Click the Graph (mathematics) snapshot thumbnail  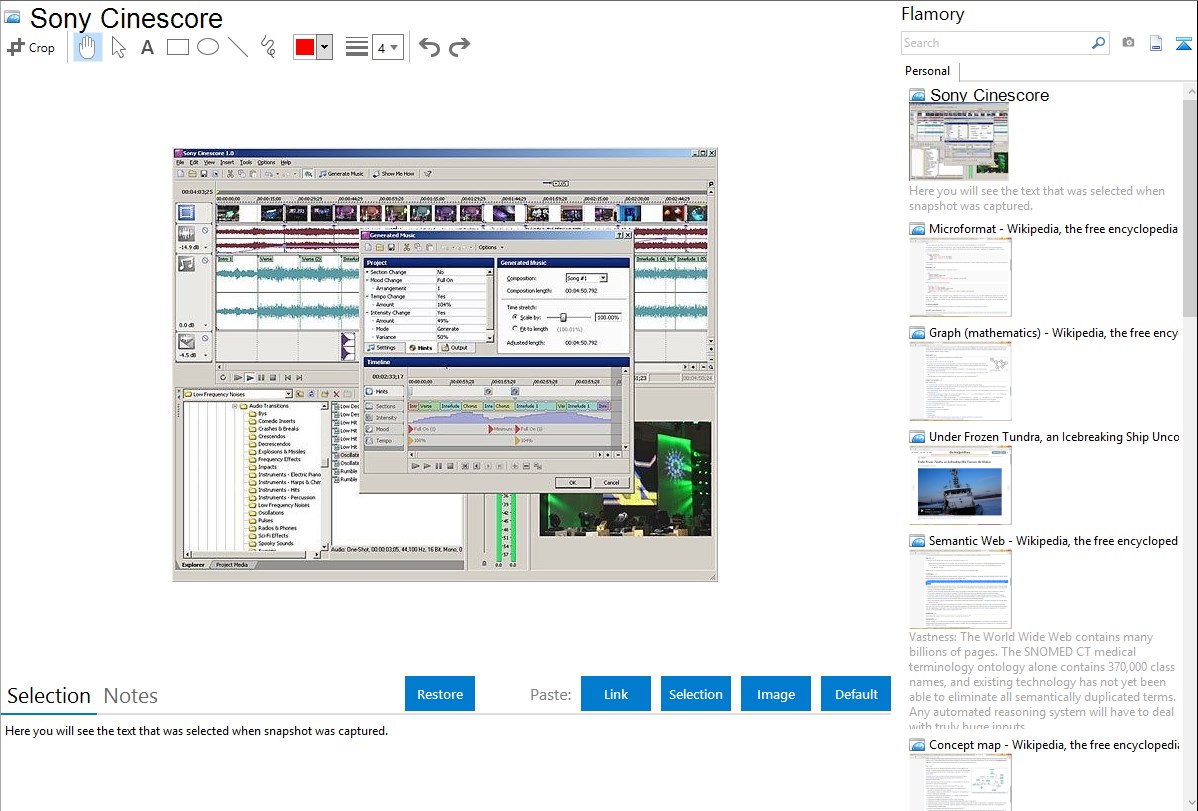point(960,381)
